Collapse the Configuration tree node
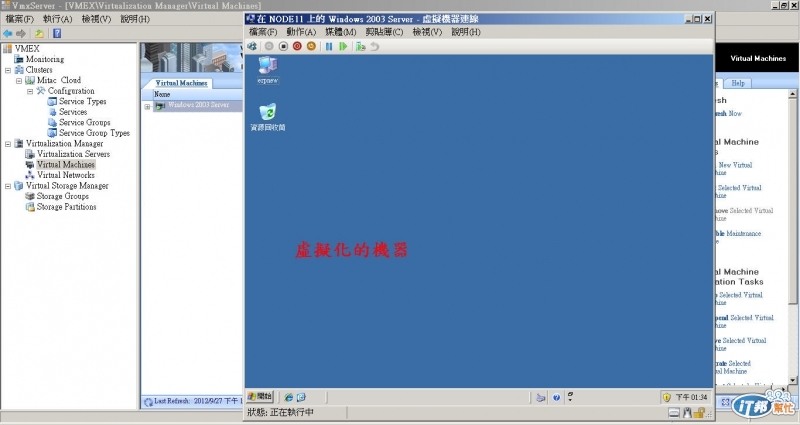Screen dimensions: 800x425 [30, 91]
